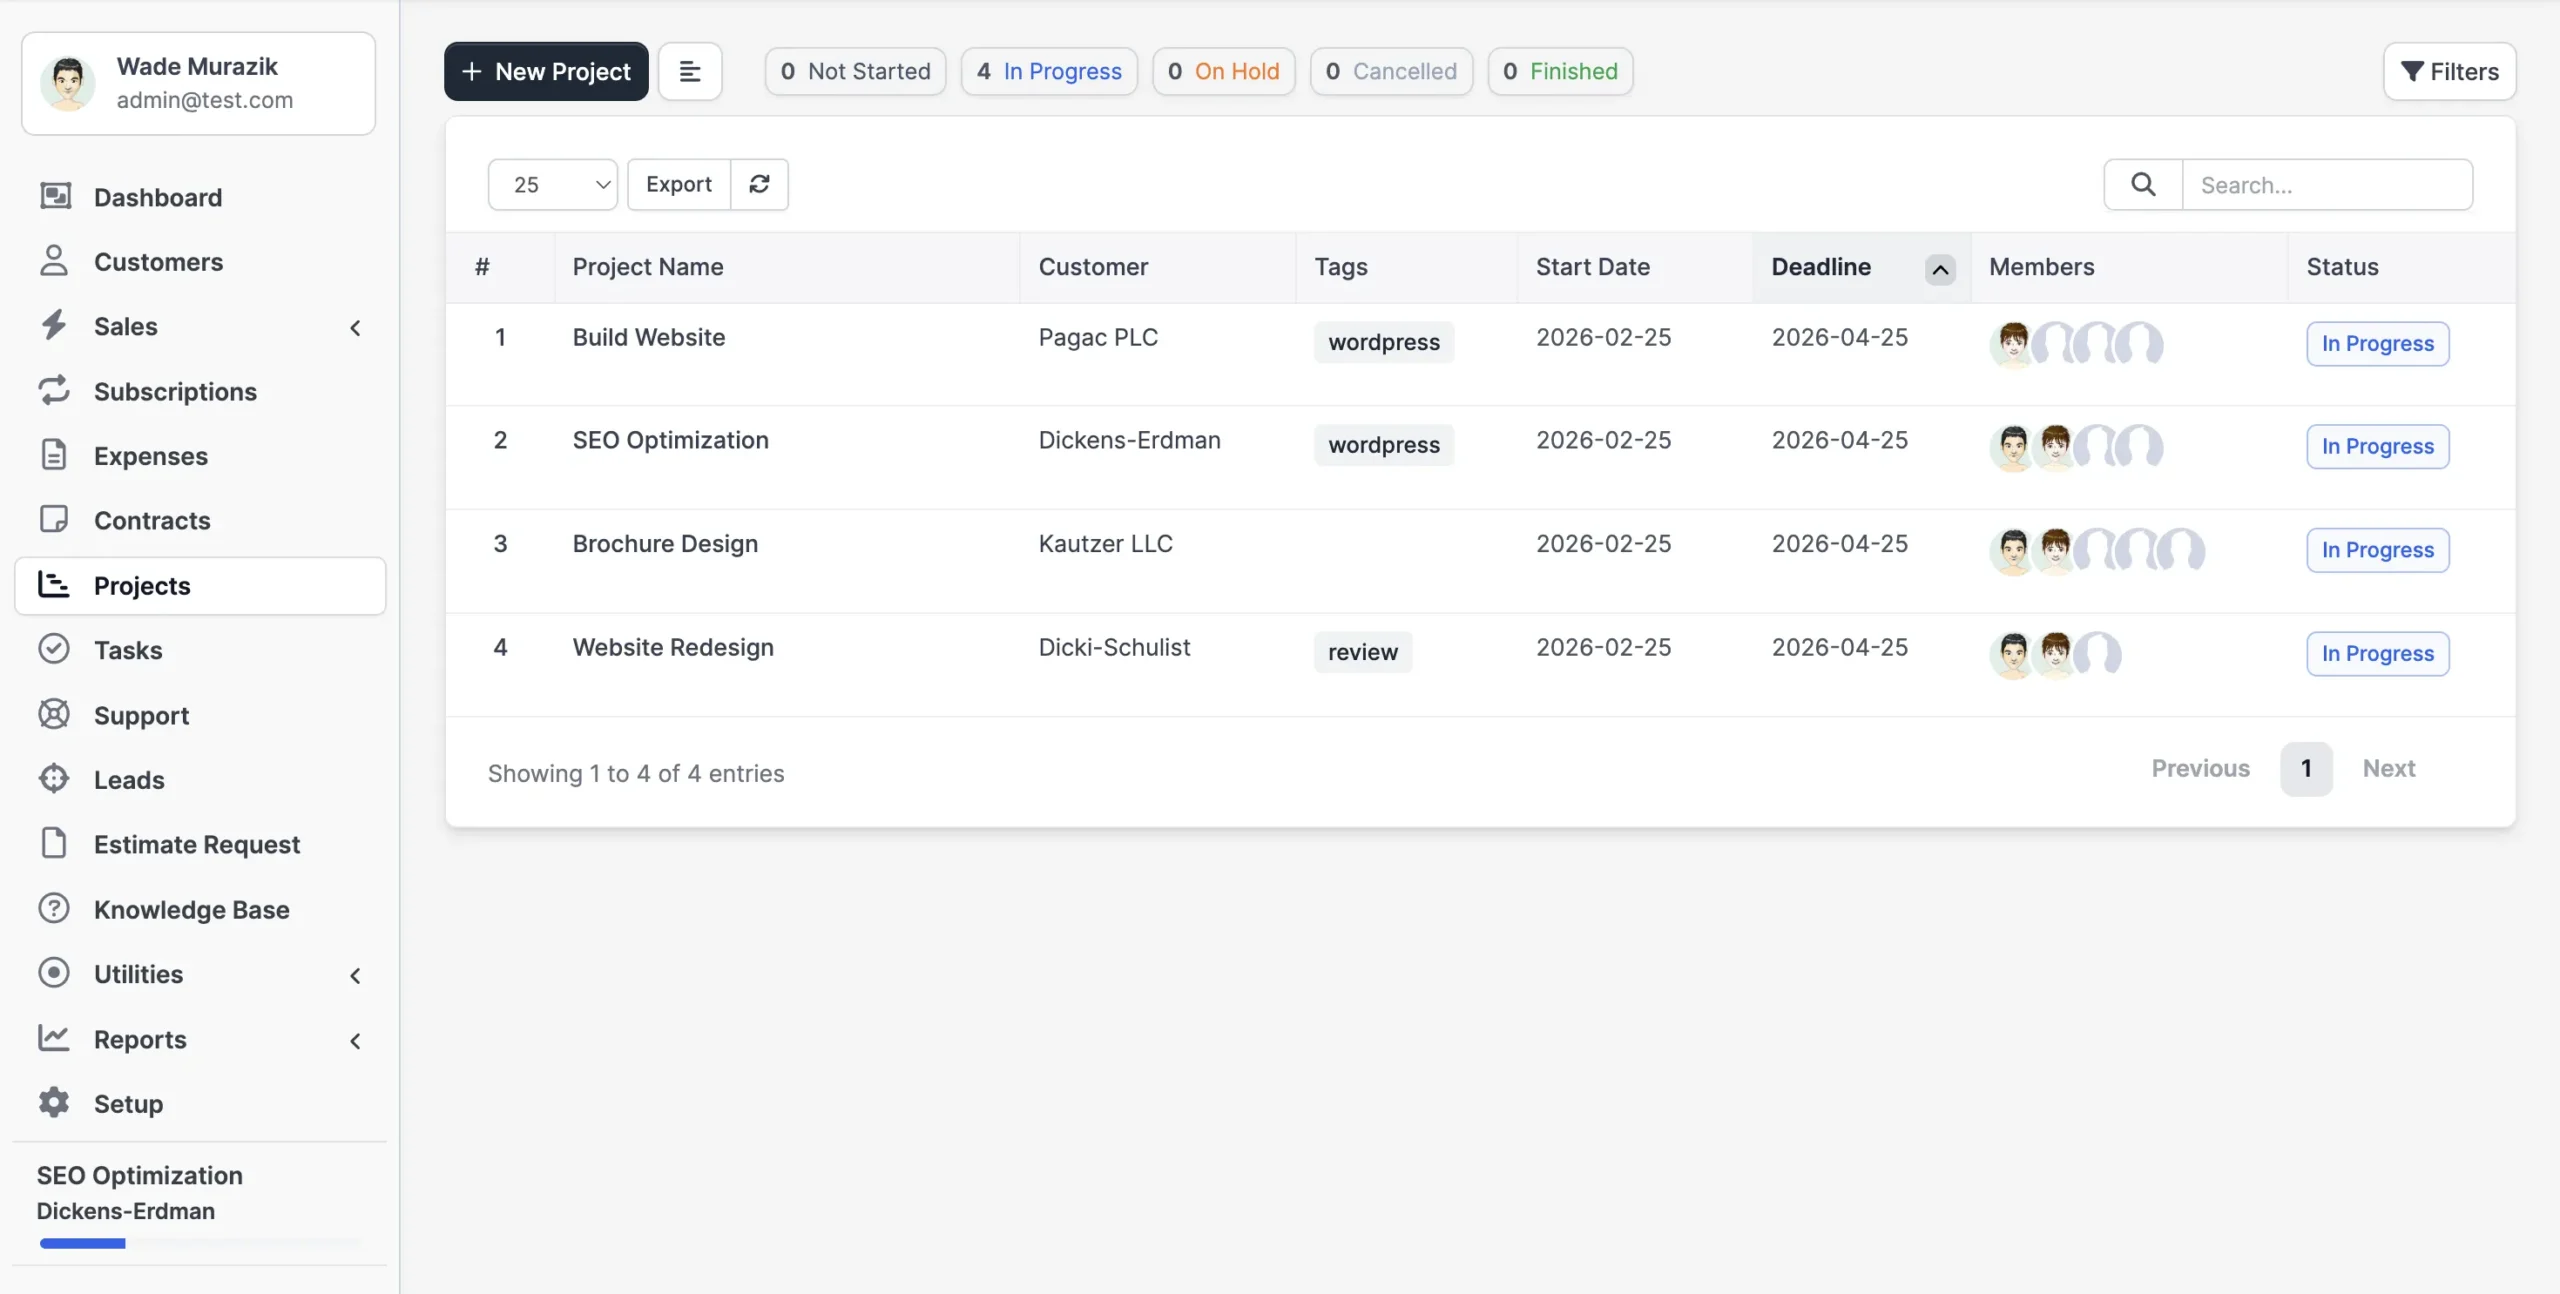Switch to the Finished filter tab
This screenshot has height=1294, width=2560.
pos(1559,71)
